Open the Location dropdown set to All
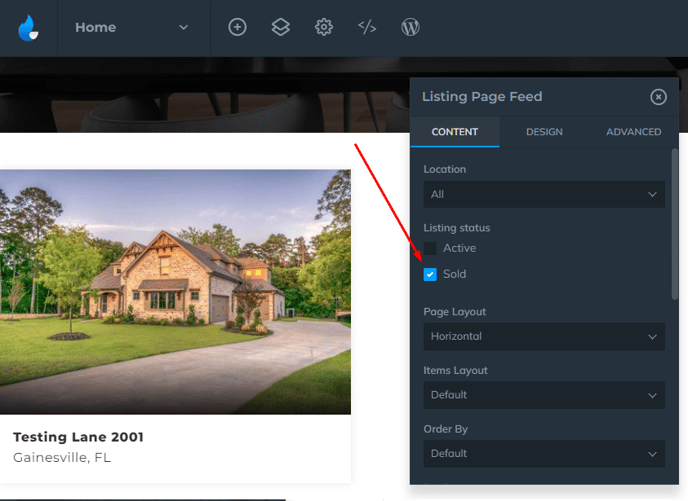The width and height of the screenshot is (688, 501). (544, 194)
